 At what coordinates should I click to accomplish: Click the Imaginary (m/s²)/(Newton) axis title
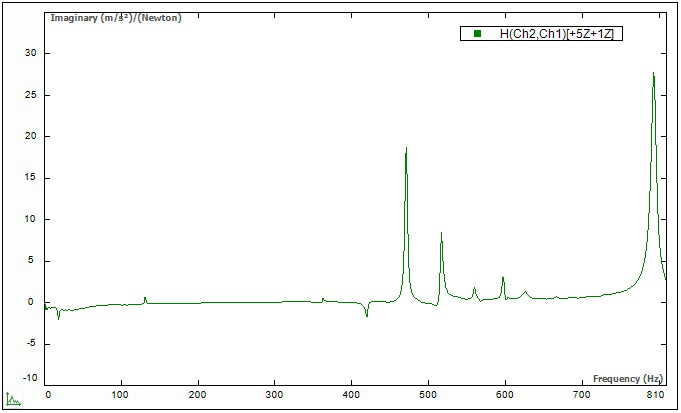100,18
